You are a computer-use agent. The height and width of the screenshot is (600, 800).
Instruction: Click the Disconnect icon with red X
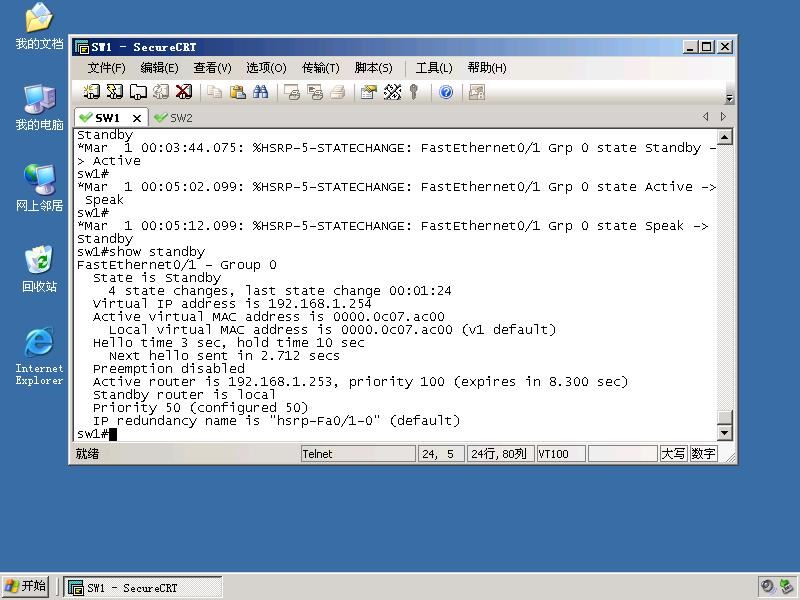[x=184, y=92]
